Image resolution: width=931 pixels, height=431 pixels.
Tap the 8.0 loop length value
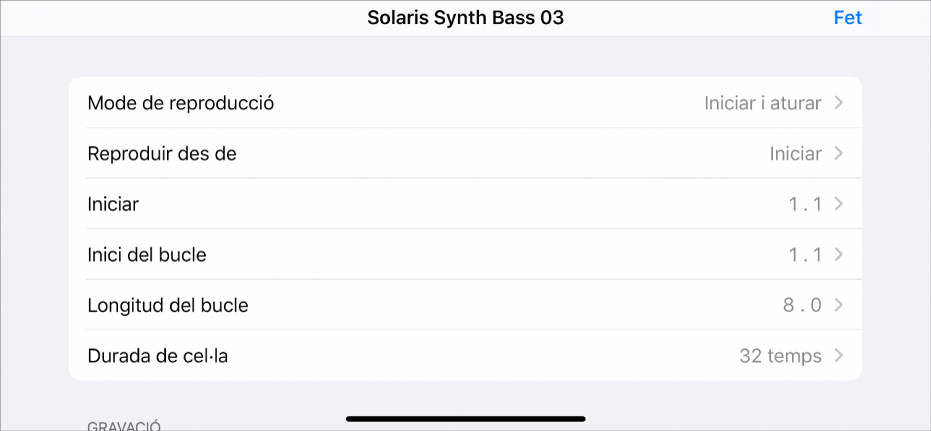802,305
